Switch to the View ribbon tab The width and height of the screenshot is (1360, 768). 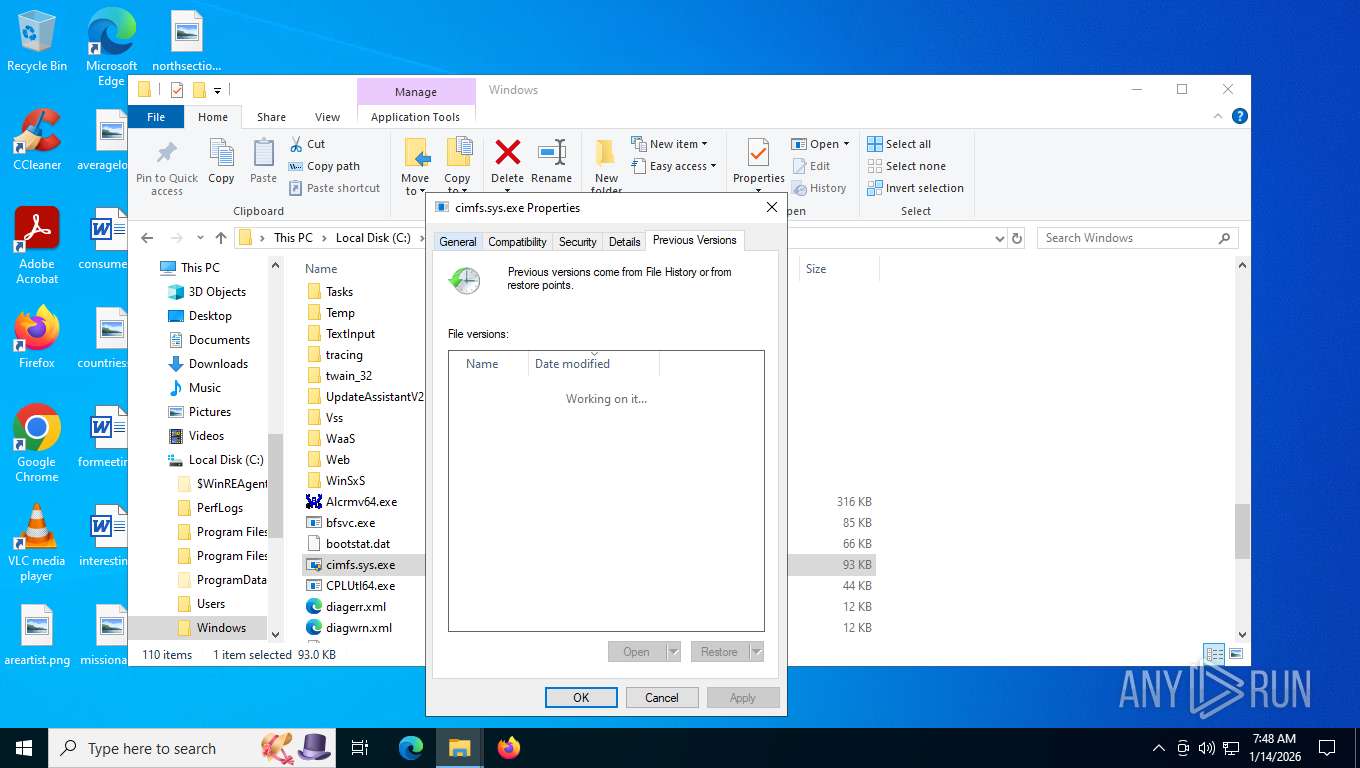[x=327, y=117]
